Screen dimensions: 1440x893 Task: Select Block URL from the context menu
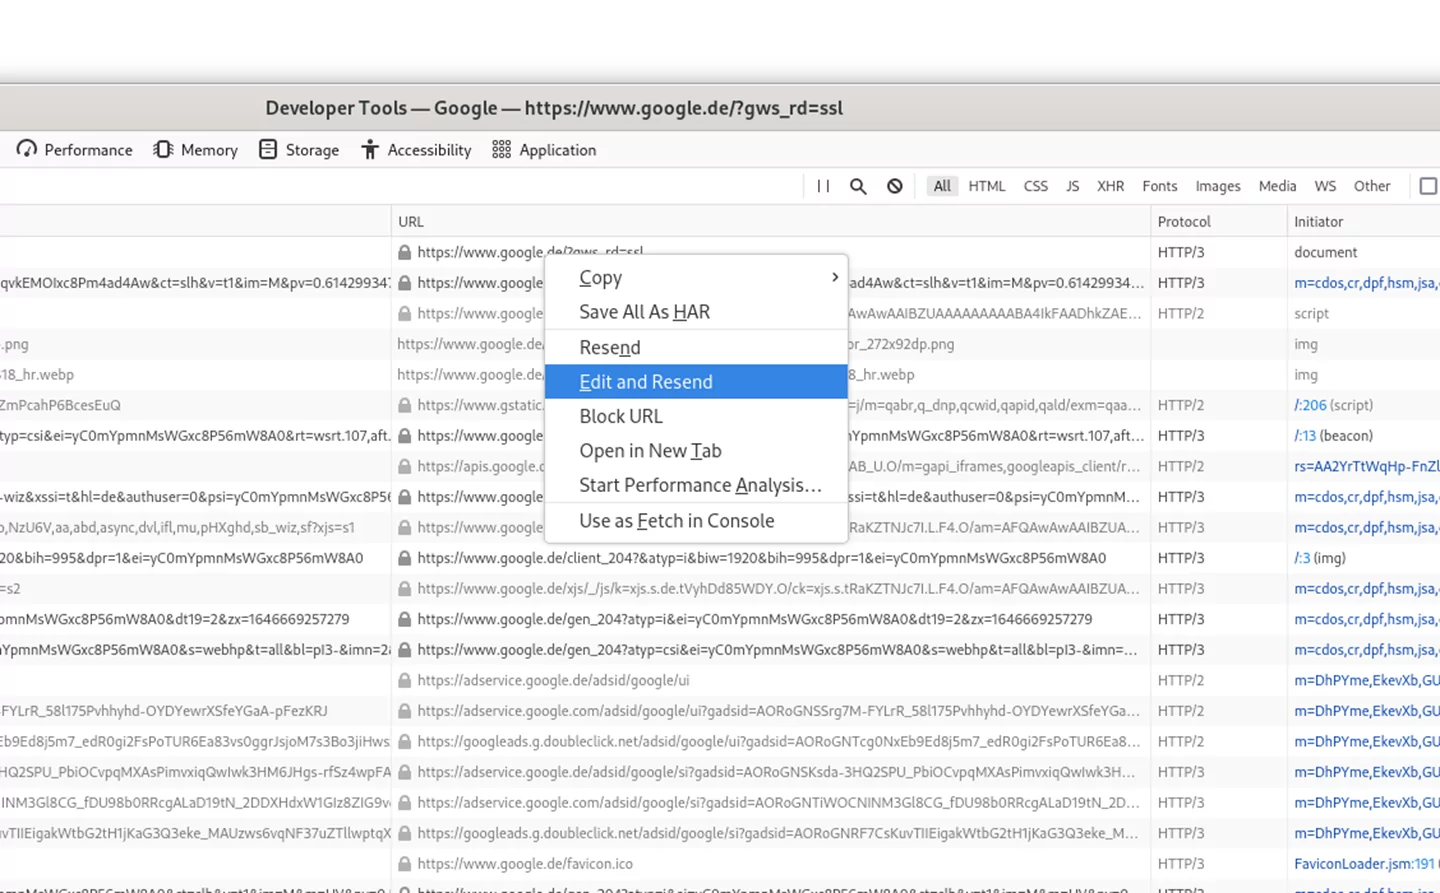[x=696, y=416]
